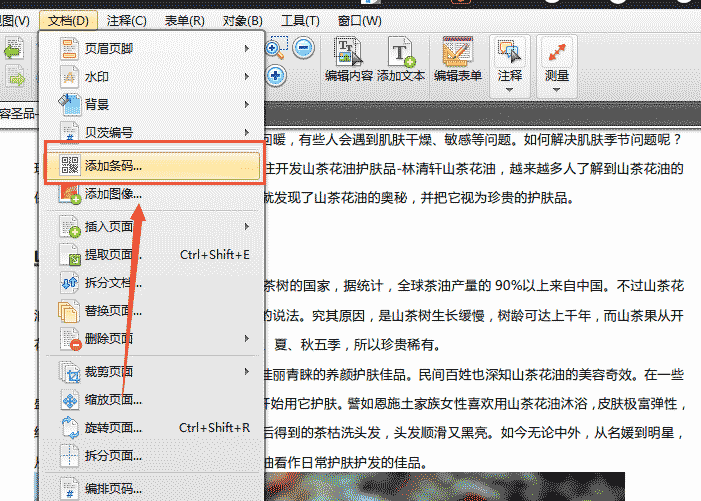Viewport: 701px width, 501px height.
Task: Select 替换页面 menu entry
Action: pyautogui.click(x=152, y=311)
